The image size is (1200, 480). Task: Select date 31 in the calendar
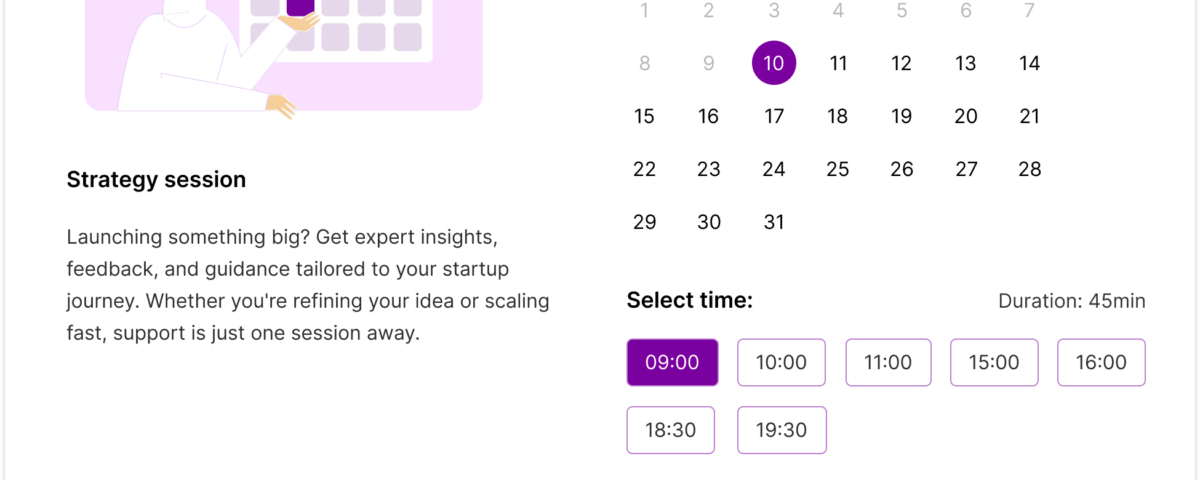(x=774, y=223)
